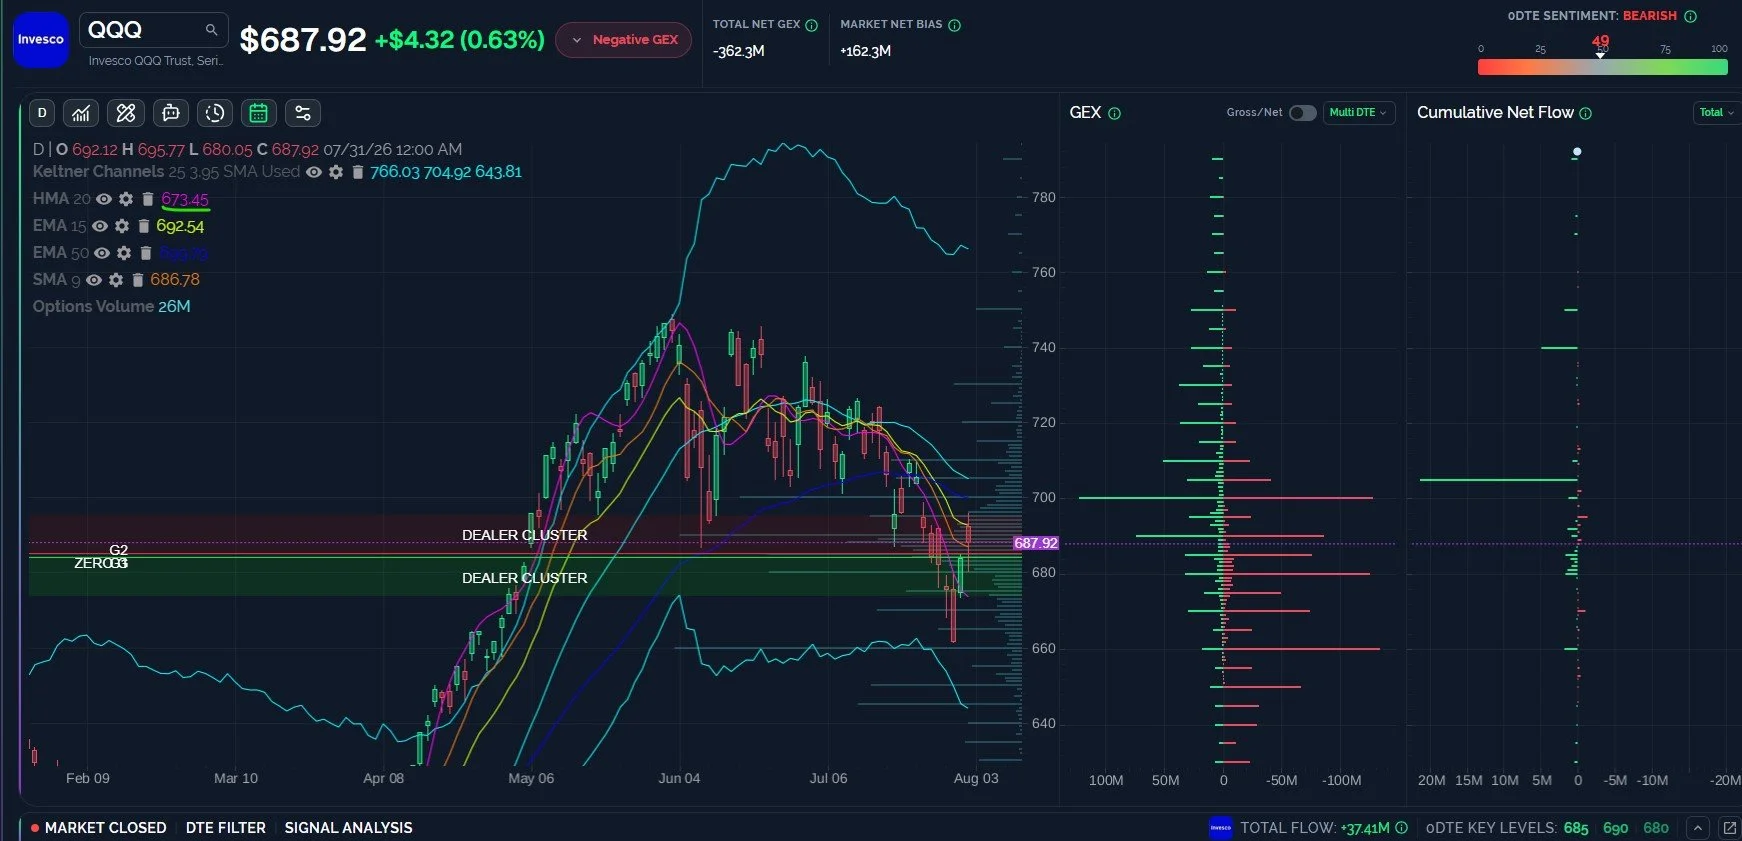Select the 690 key level

pos(1616,828)
